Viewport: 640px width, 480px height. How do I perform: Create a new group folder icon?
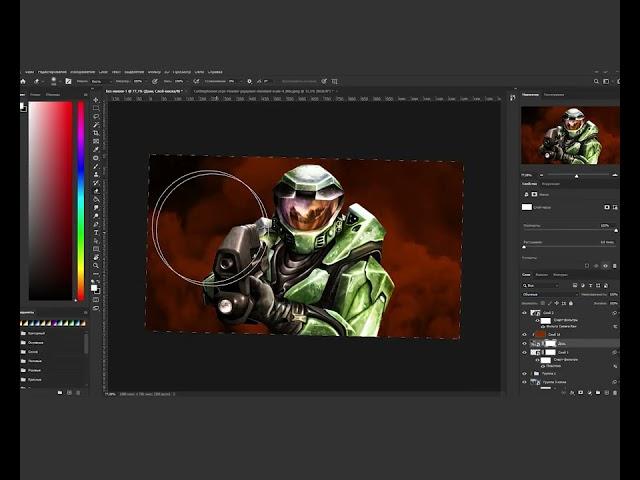(598, 393)
